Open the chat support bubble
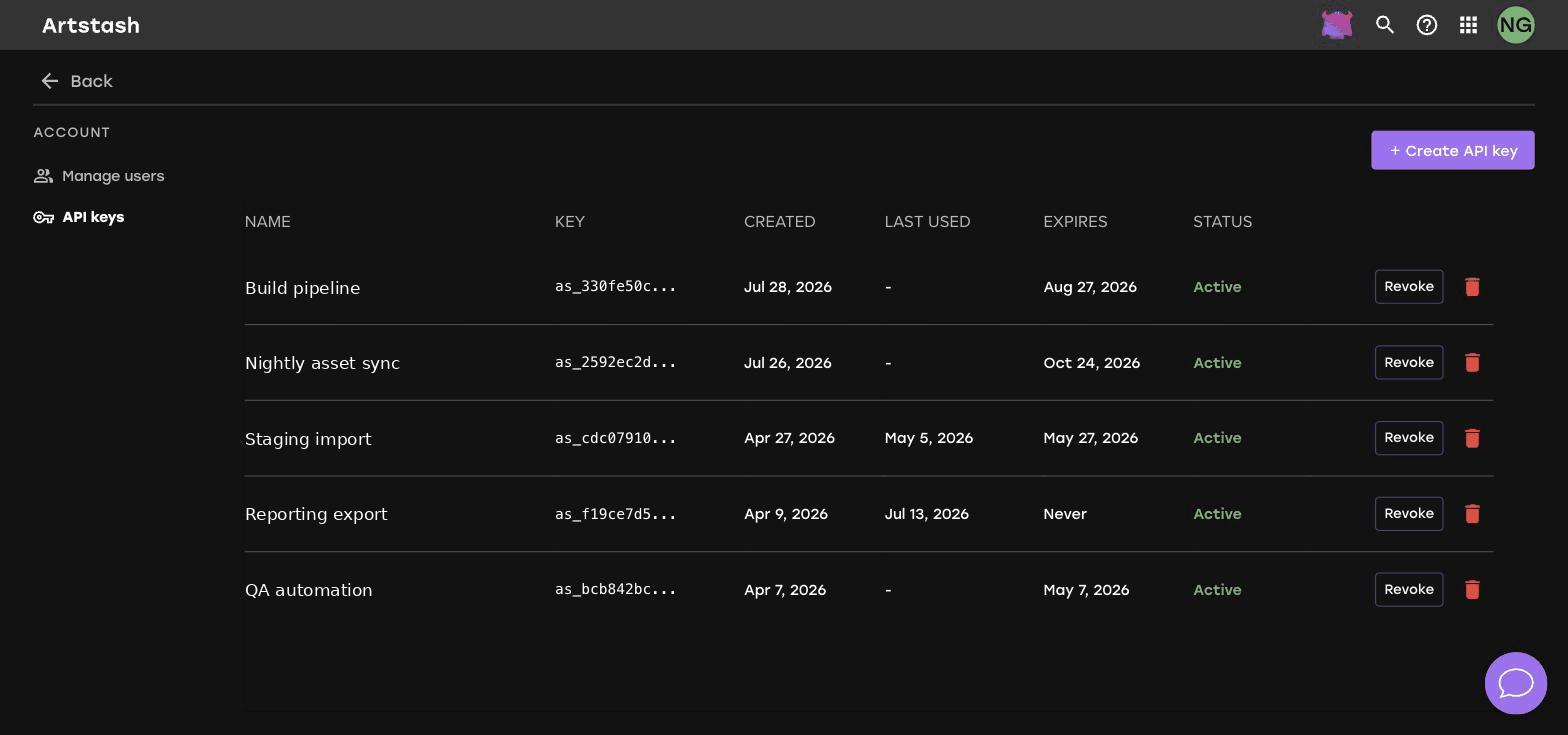Screen dimensions: 1568x735 1516,683
